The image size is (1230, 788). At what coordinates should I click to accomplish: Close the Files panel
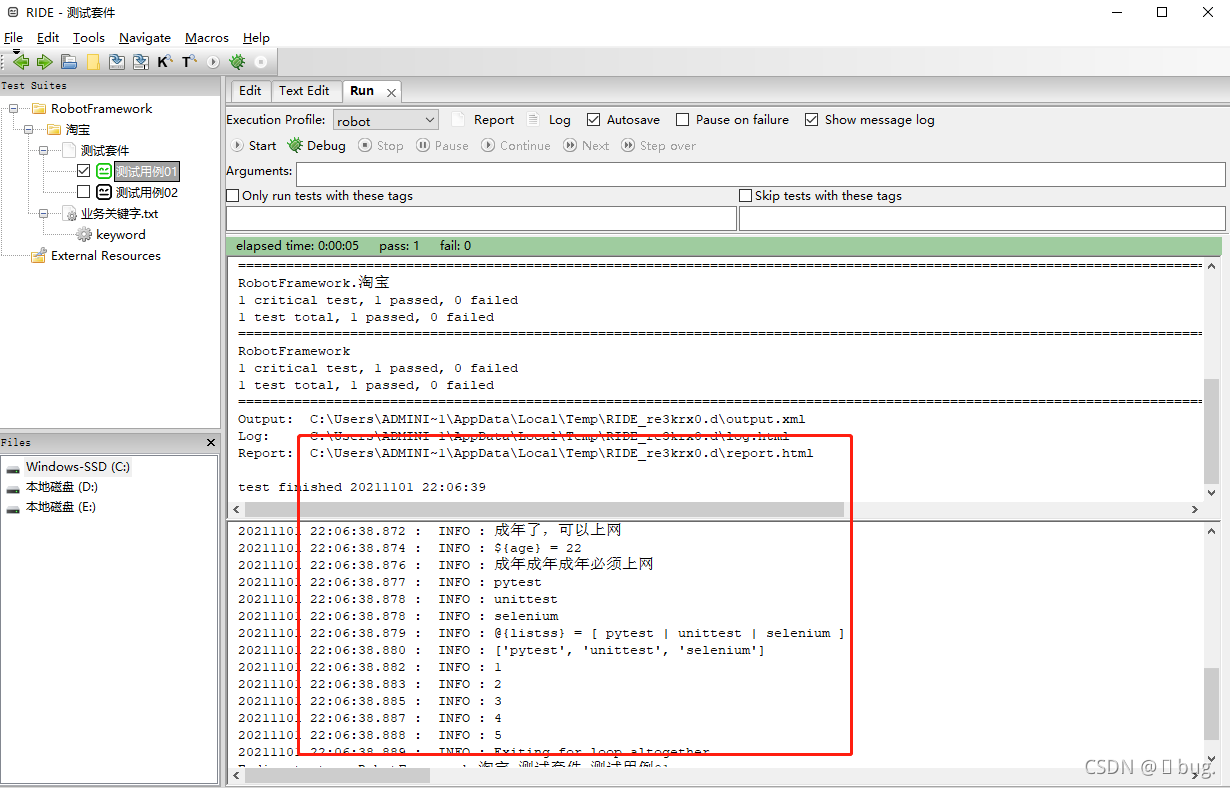tap(211, 442)
